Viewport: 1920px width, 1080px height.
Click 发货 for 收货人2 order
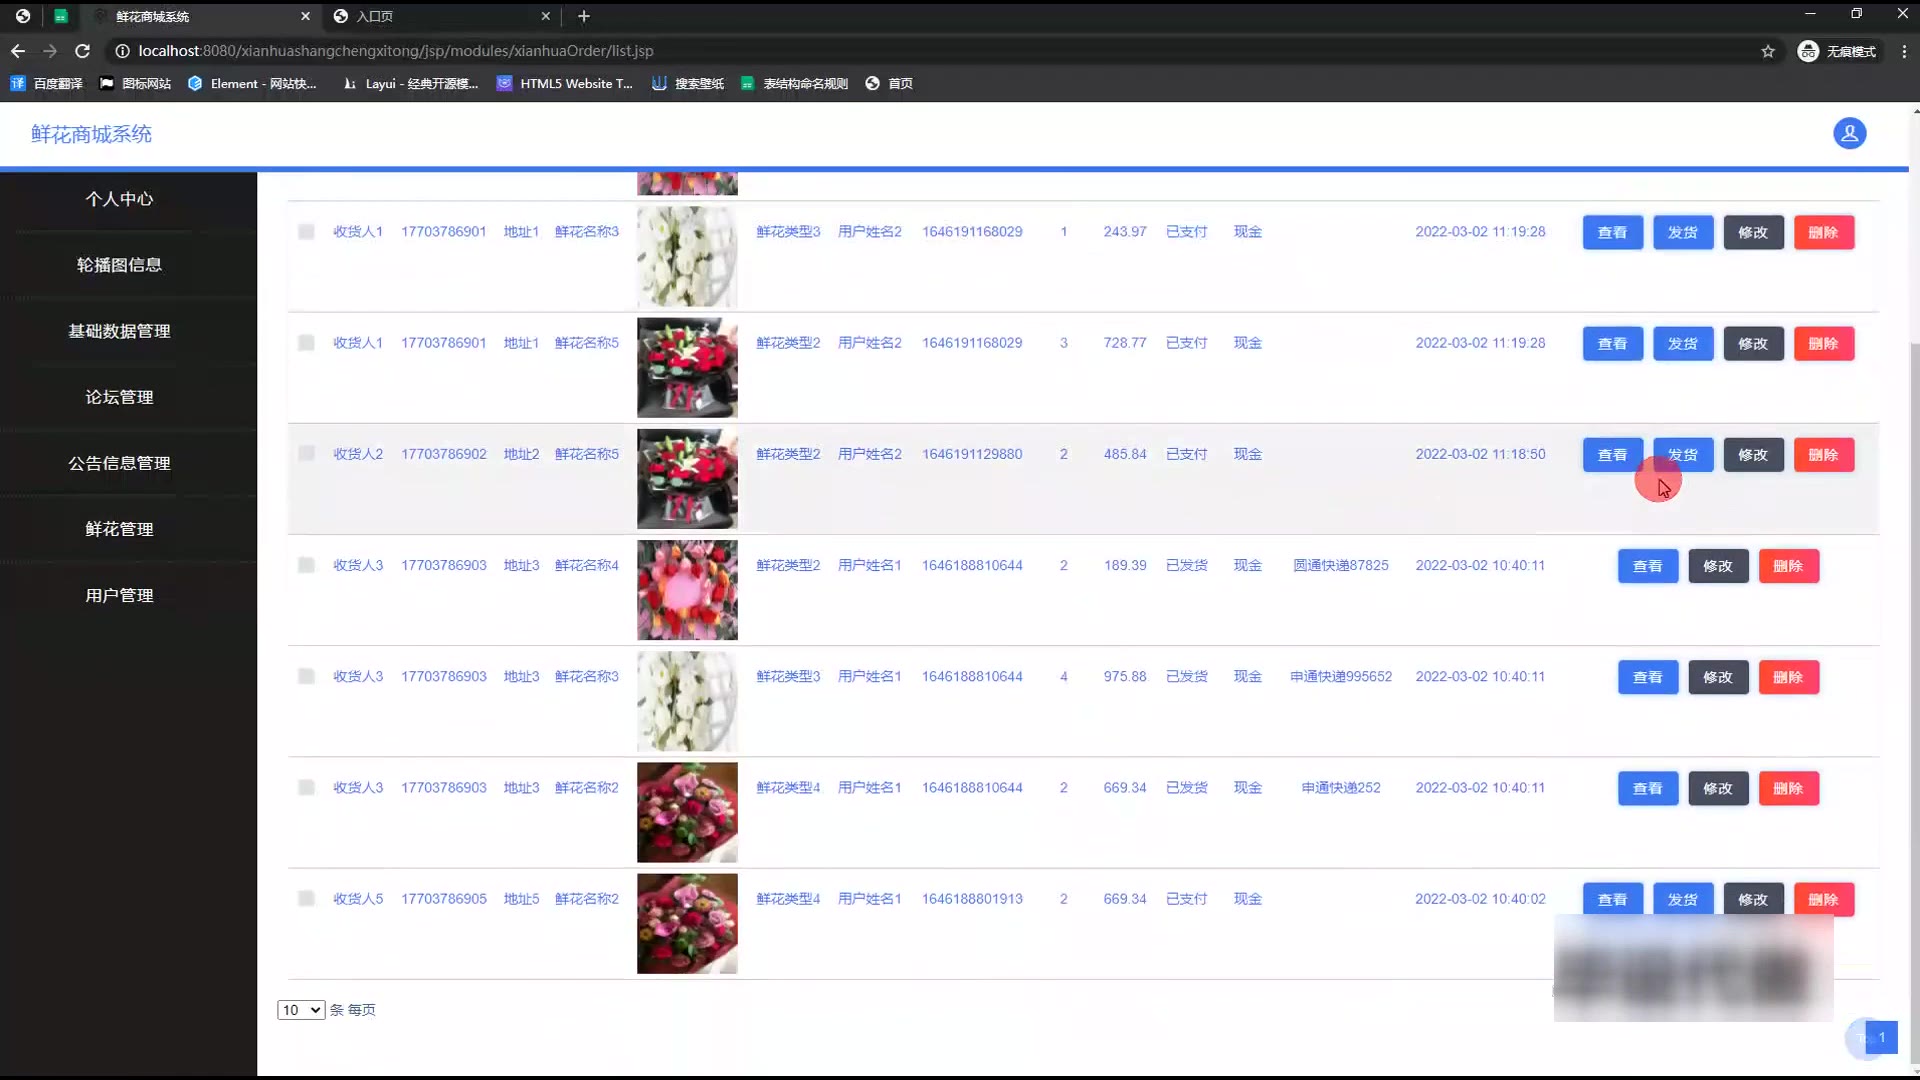tap(1682, 455)
